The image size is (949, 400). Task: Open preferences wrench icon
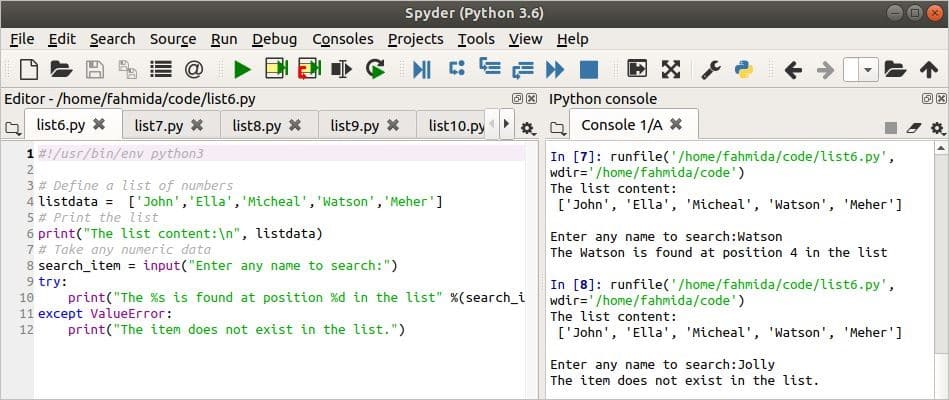click(711, 70)
